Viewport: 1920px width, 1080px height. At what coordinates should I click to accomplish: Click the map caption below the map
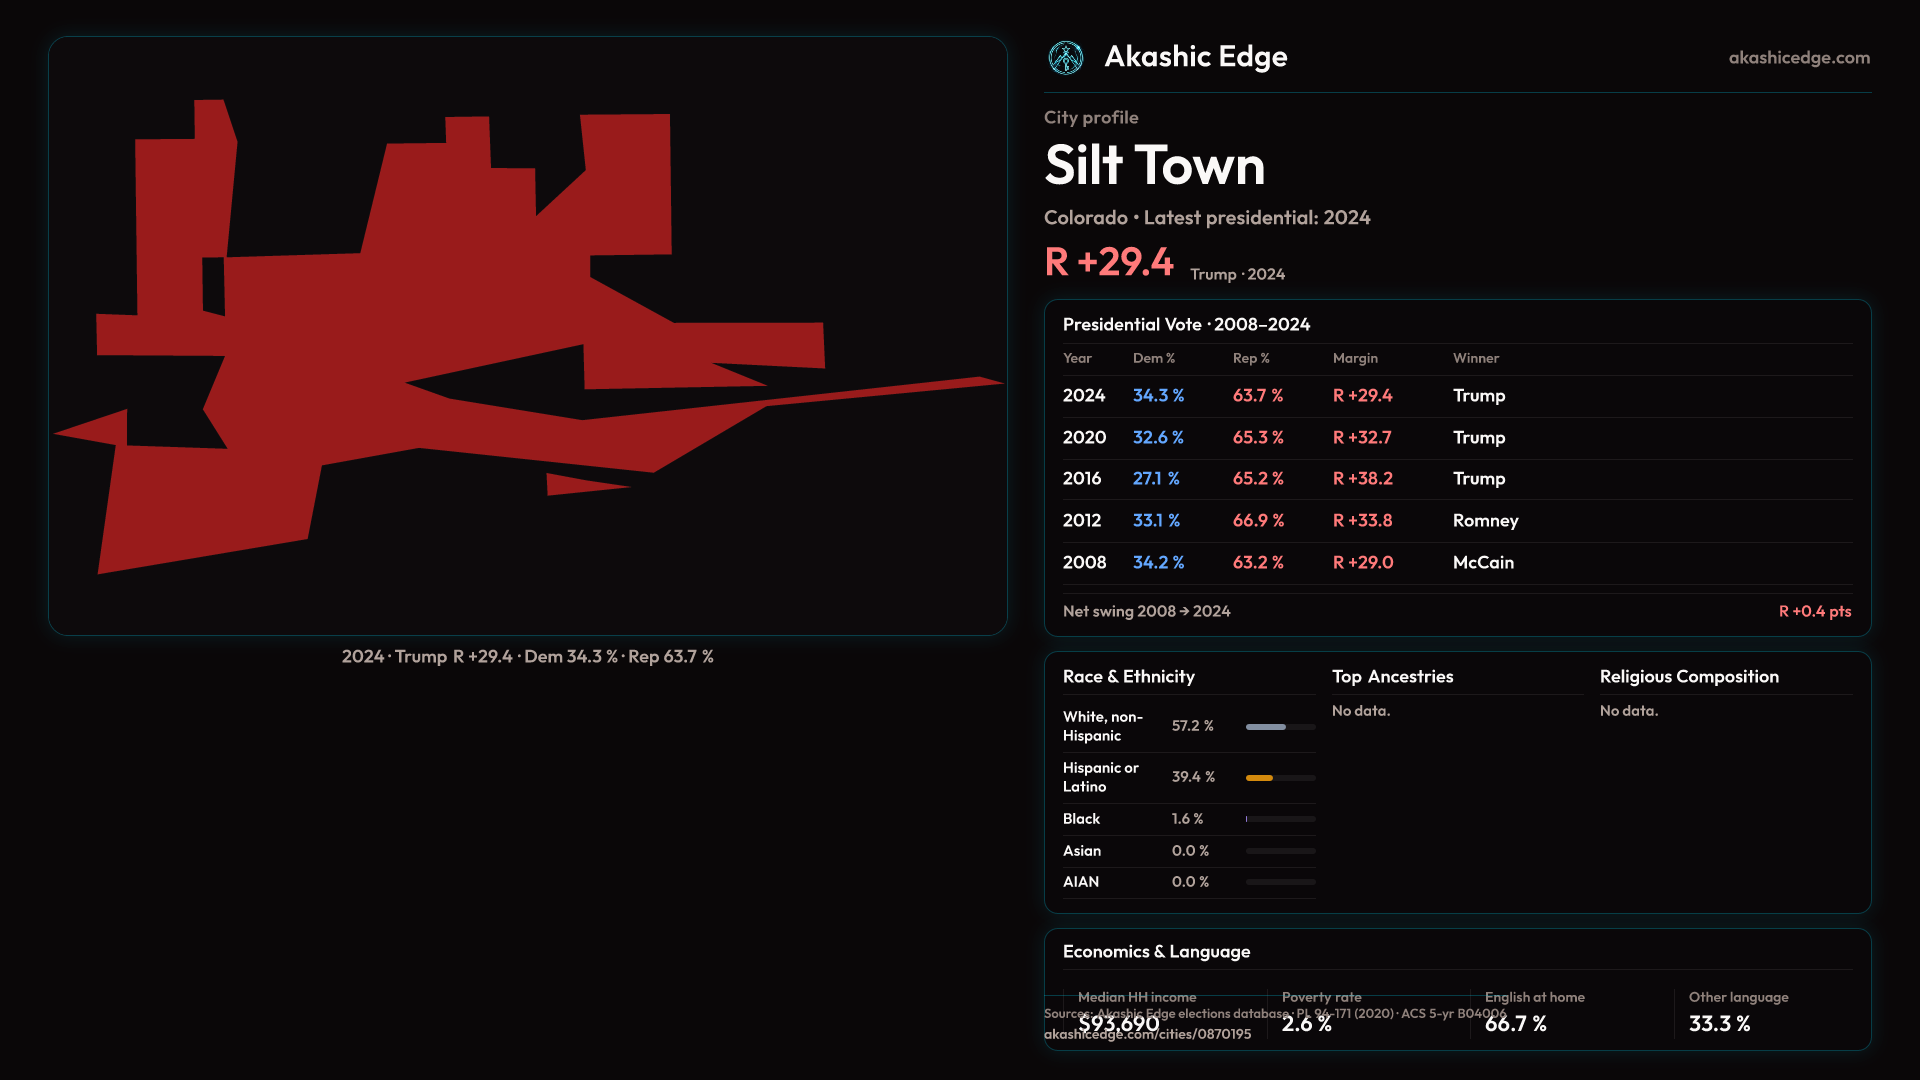tap(527, 657)
